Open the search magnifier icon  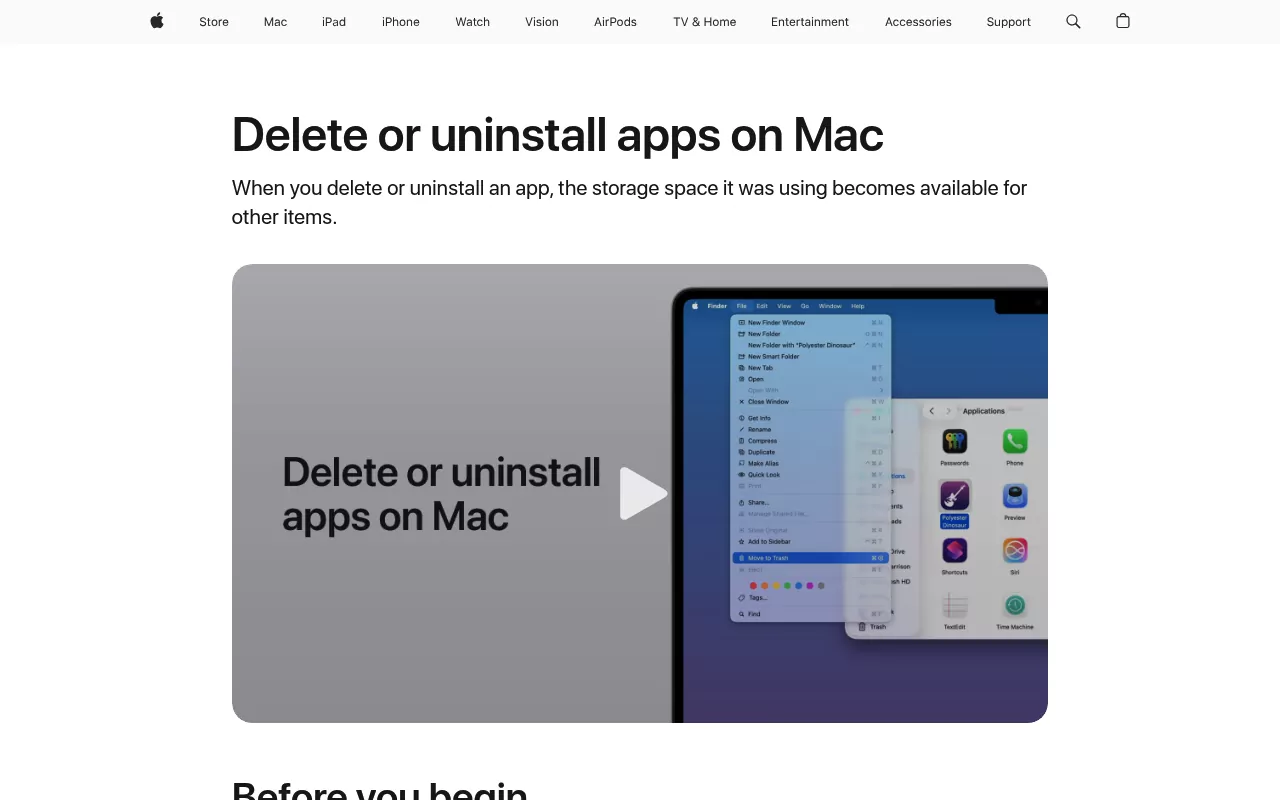tap(1073, 21)
